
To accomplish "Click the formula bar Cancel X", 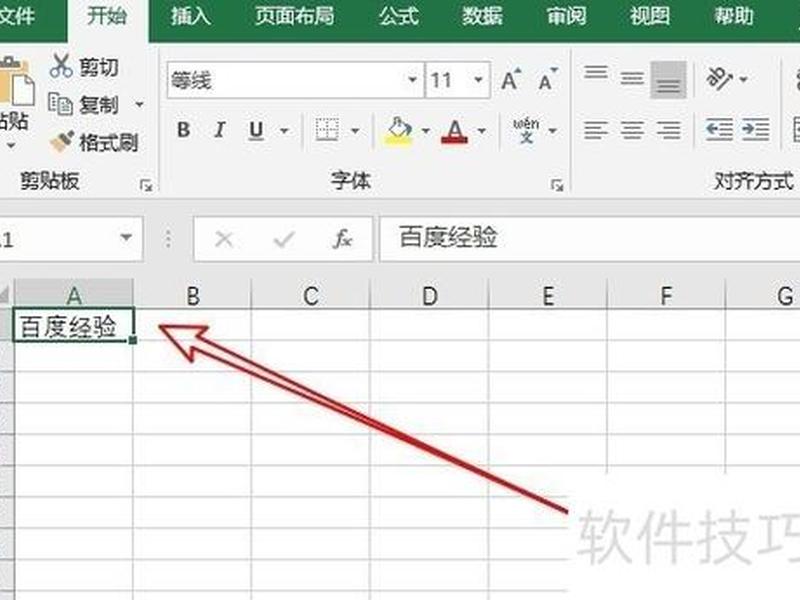I will [224, 239].
